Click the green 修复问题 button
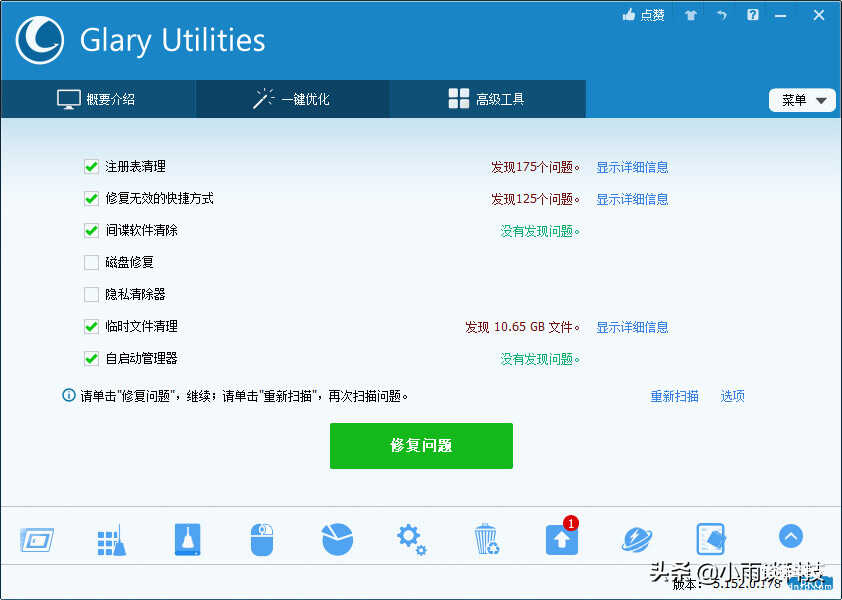Image resolution: width=842 pixels, height=600 pixels. [x=421, y=446]
